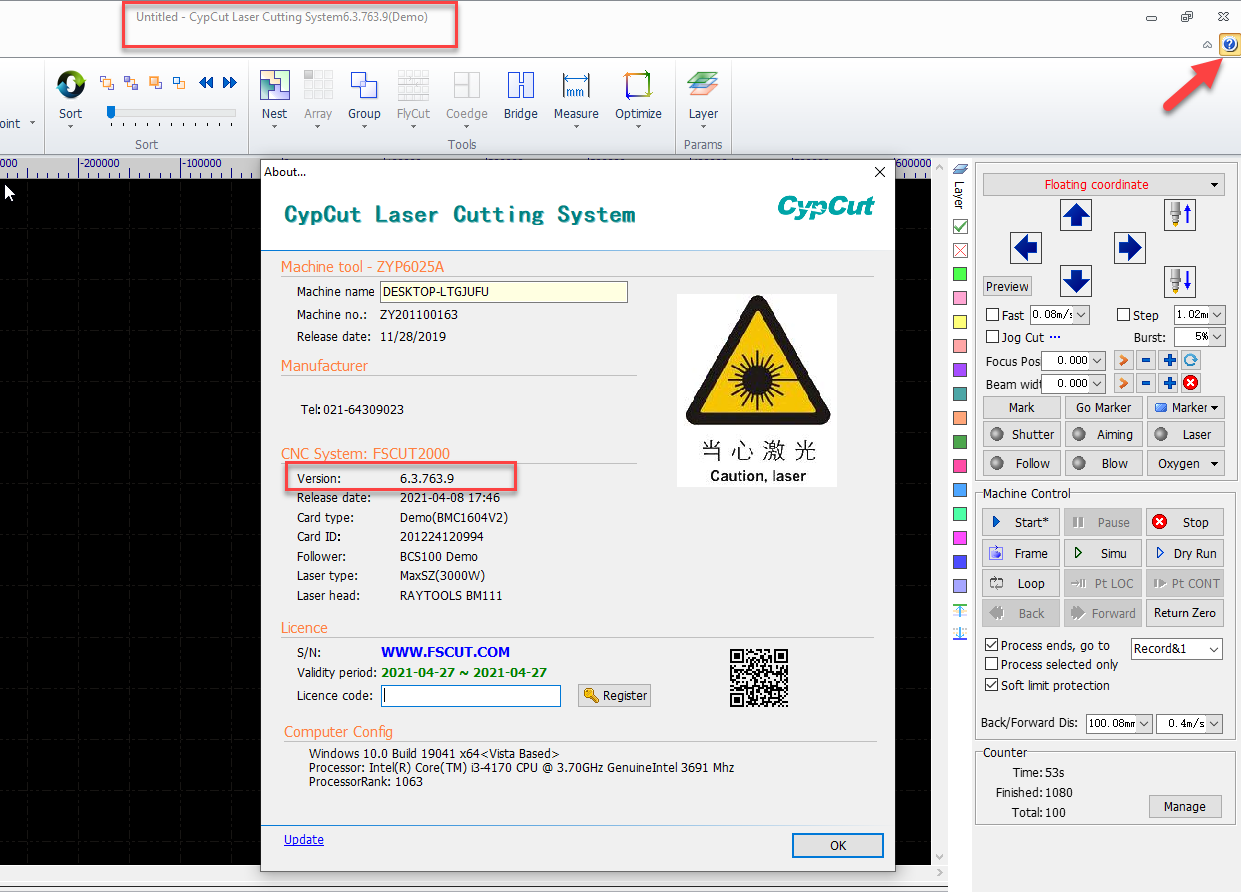Lower the laser head with Z-down icon

tap(1180, 281)
